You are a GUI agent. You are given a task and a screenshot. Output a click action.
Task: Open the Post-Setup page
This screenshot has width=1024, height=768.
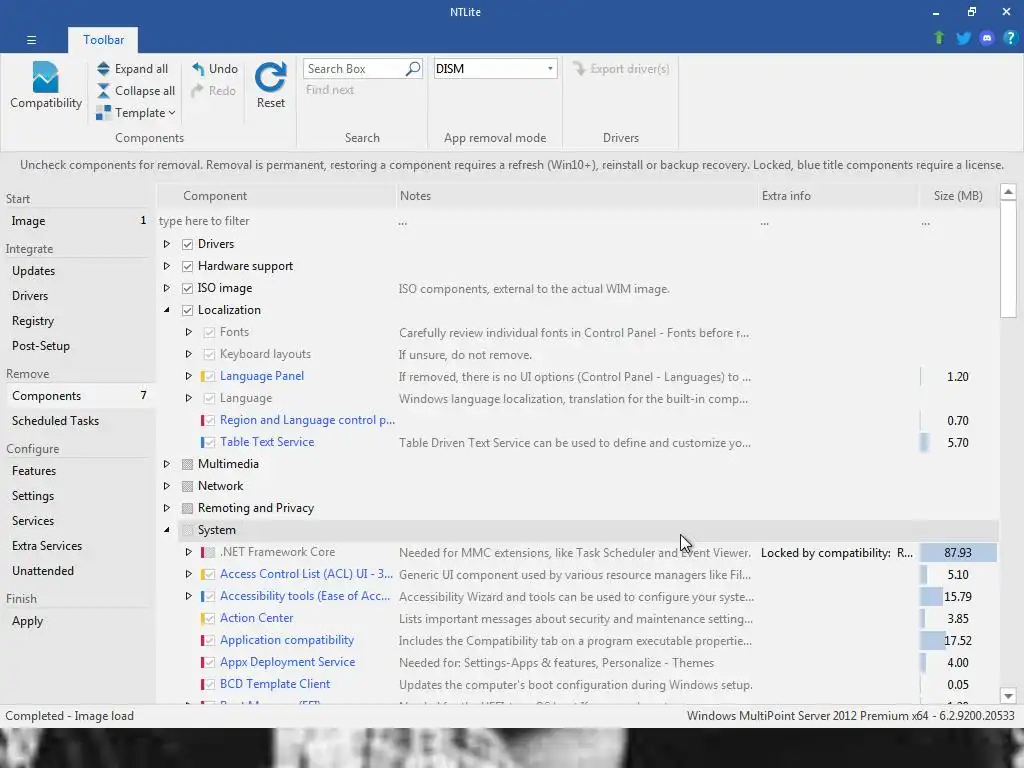pyautogui.click(x=77, y=346)
